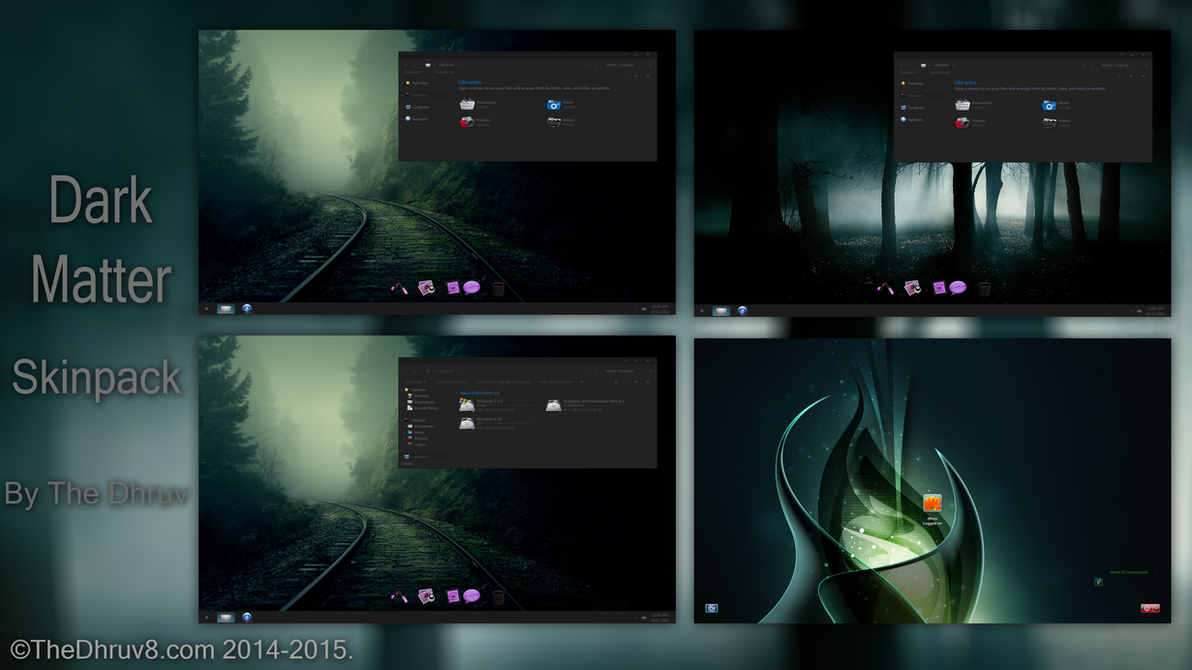Open the Windows 8 (D:) drive
1192x670 pixels.
[x=467, y=423]
